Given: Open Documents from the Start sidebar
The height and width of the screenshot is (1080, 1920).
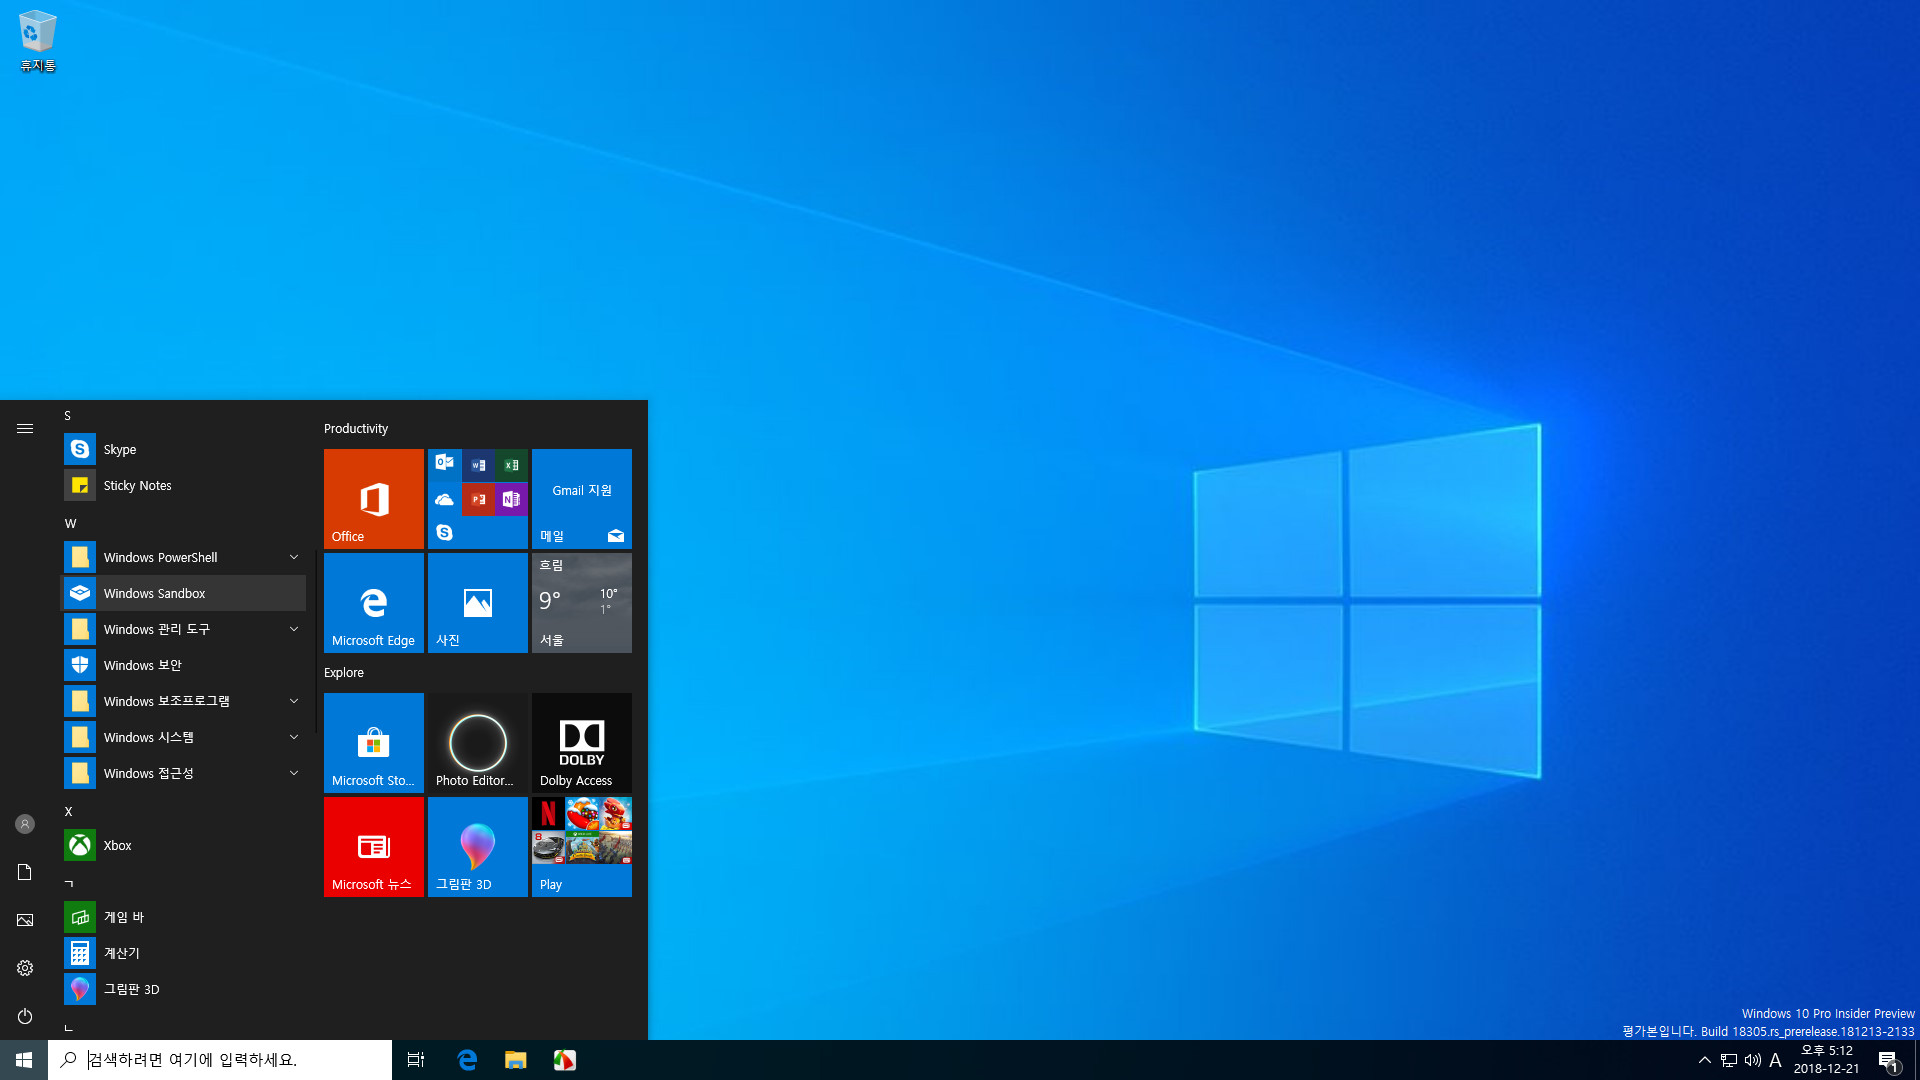Looking at the screenshot, I should click(x=25, y=872).
